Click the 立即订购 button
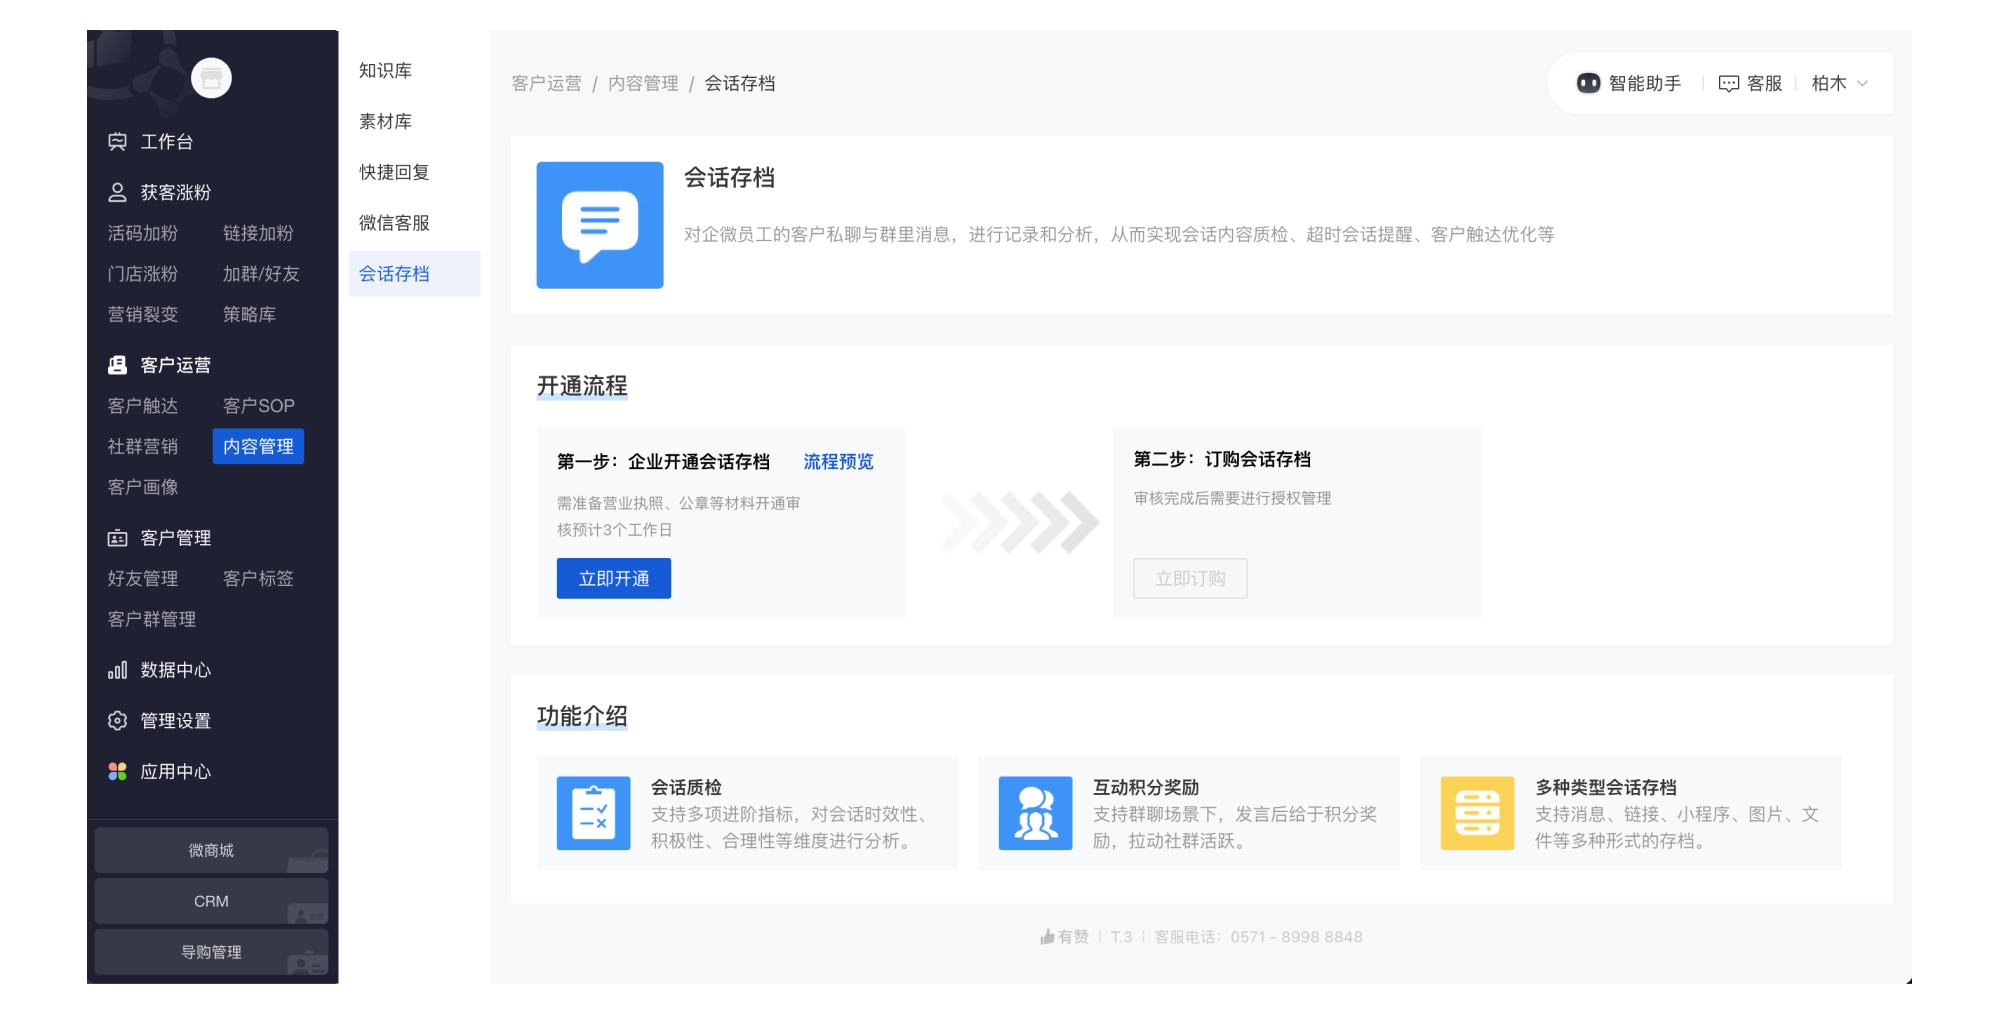This screenshot has width=2000, height=1014. click(1190, 578)
